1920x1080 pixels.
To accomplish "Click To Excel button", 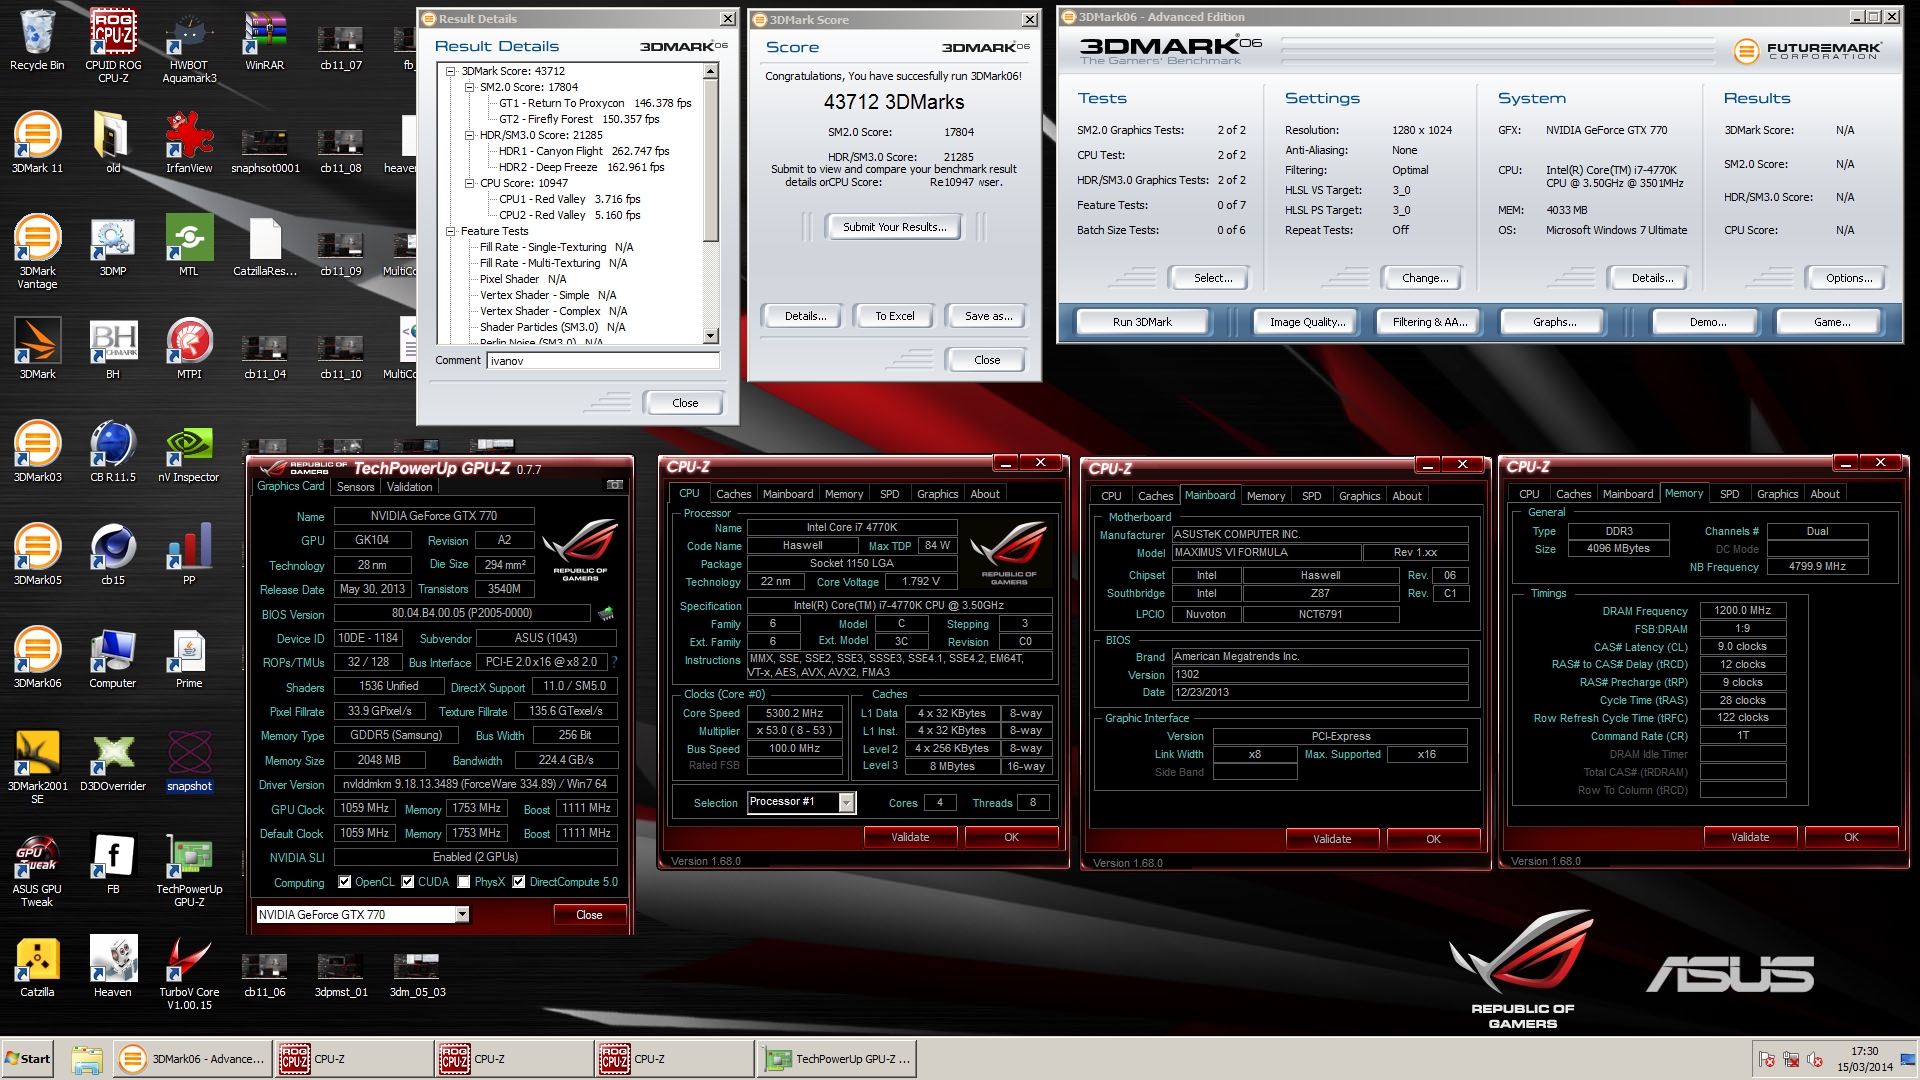I will click(x=895, y=316).
